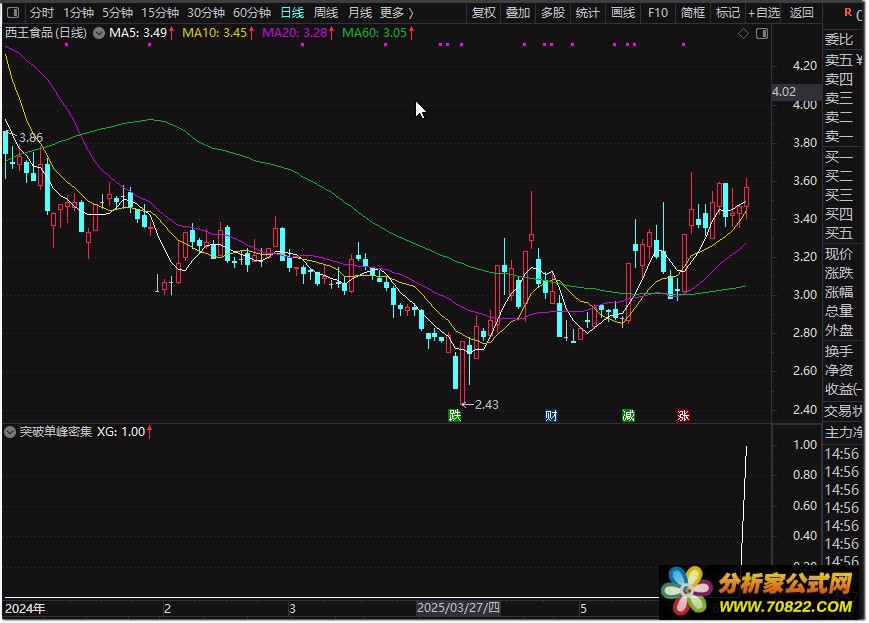Add stock via +自选 button
The height and width of the screenshot is (623, 869).
click(x=764, y=12)
